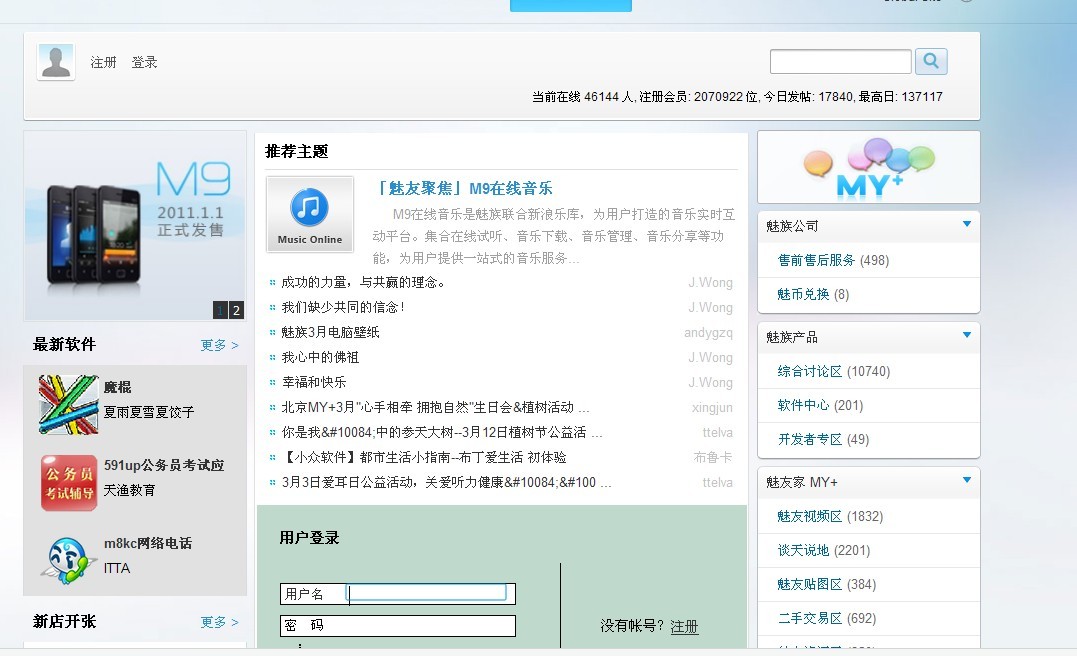The height and width of the screenshot is (656, 1077).
Task: Open 「魅友聚焦」M9在线音乐 headline
Action: 464,188
